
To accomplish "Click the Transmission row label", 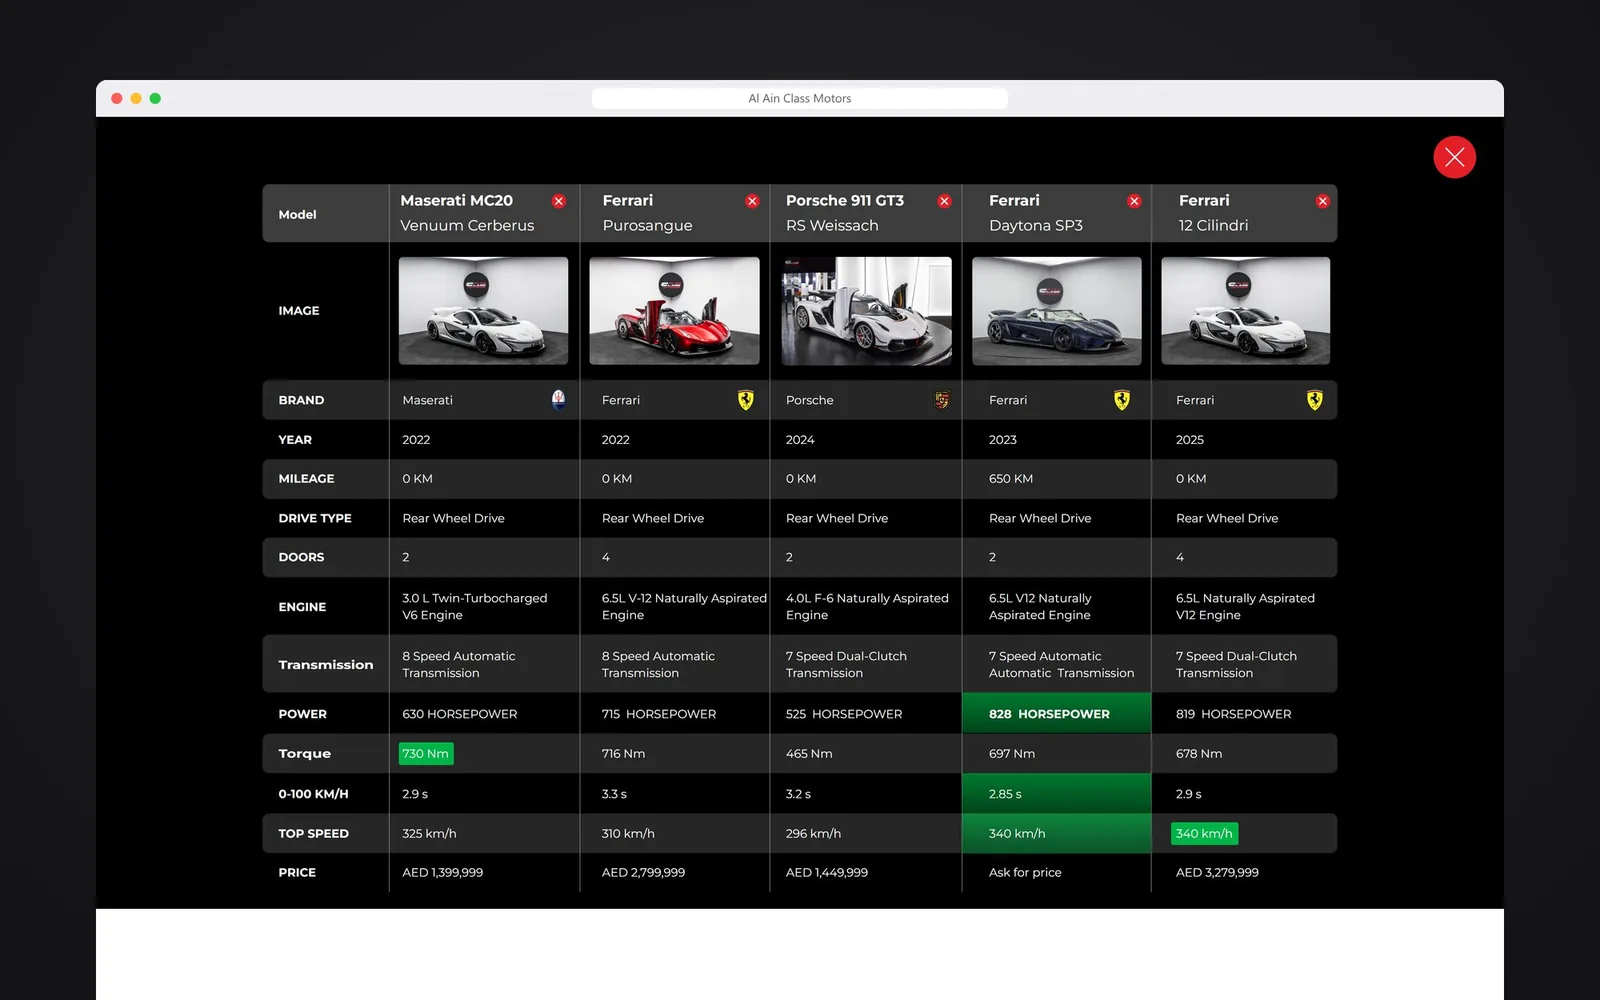I will 326,665.
